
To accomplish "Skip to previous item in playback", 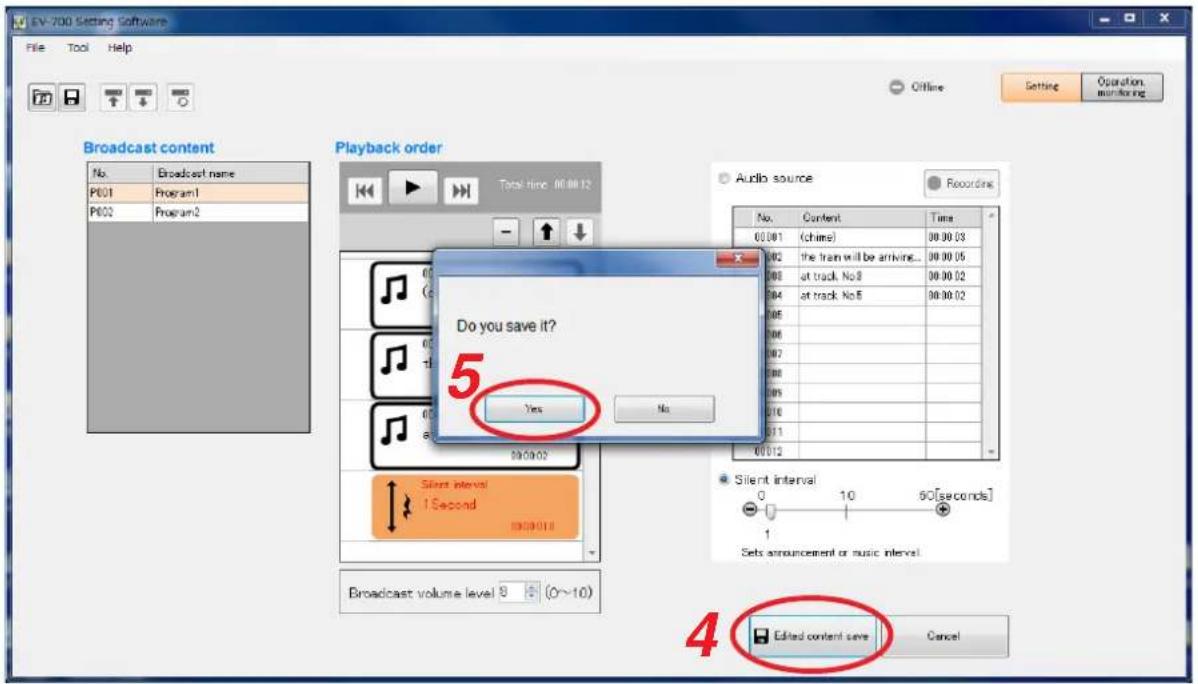I will click(364, 190).
